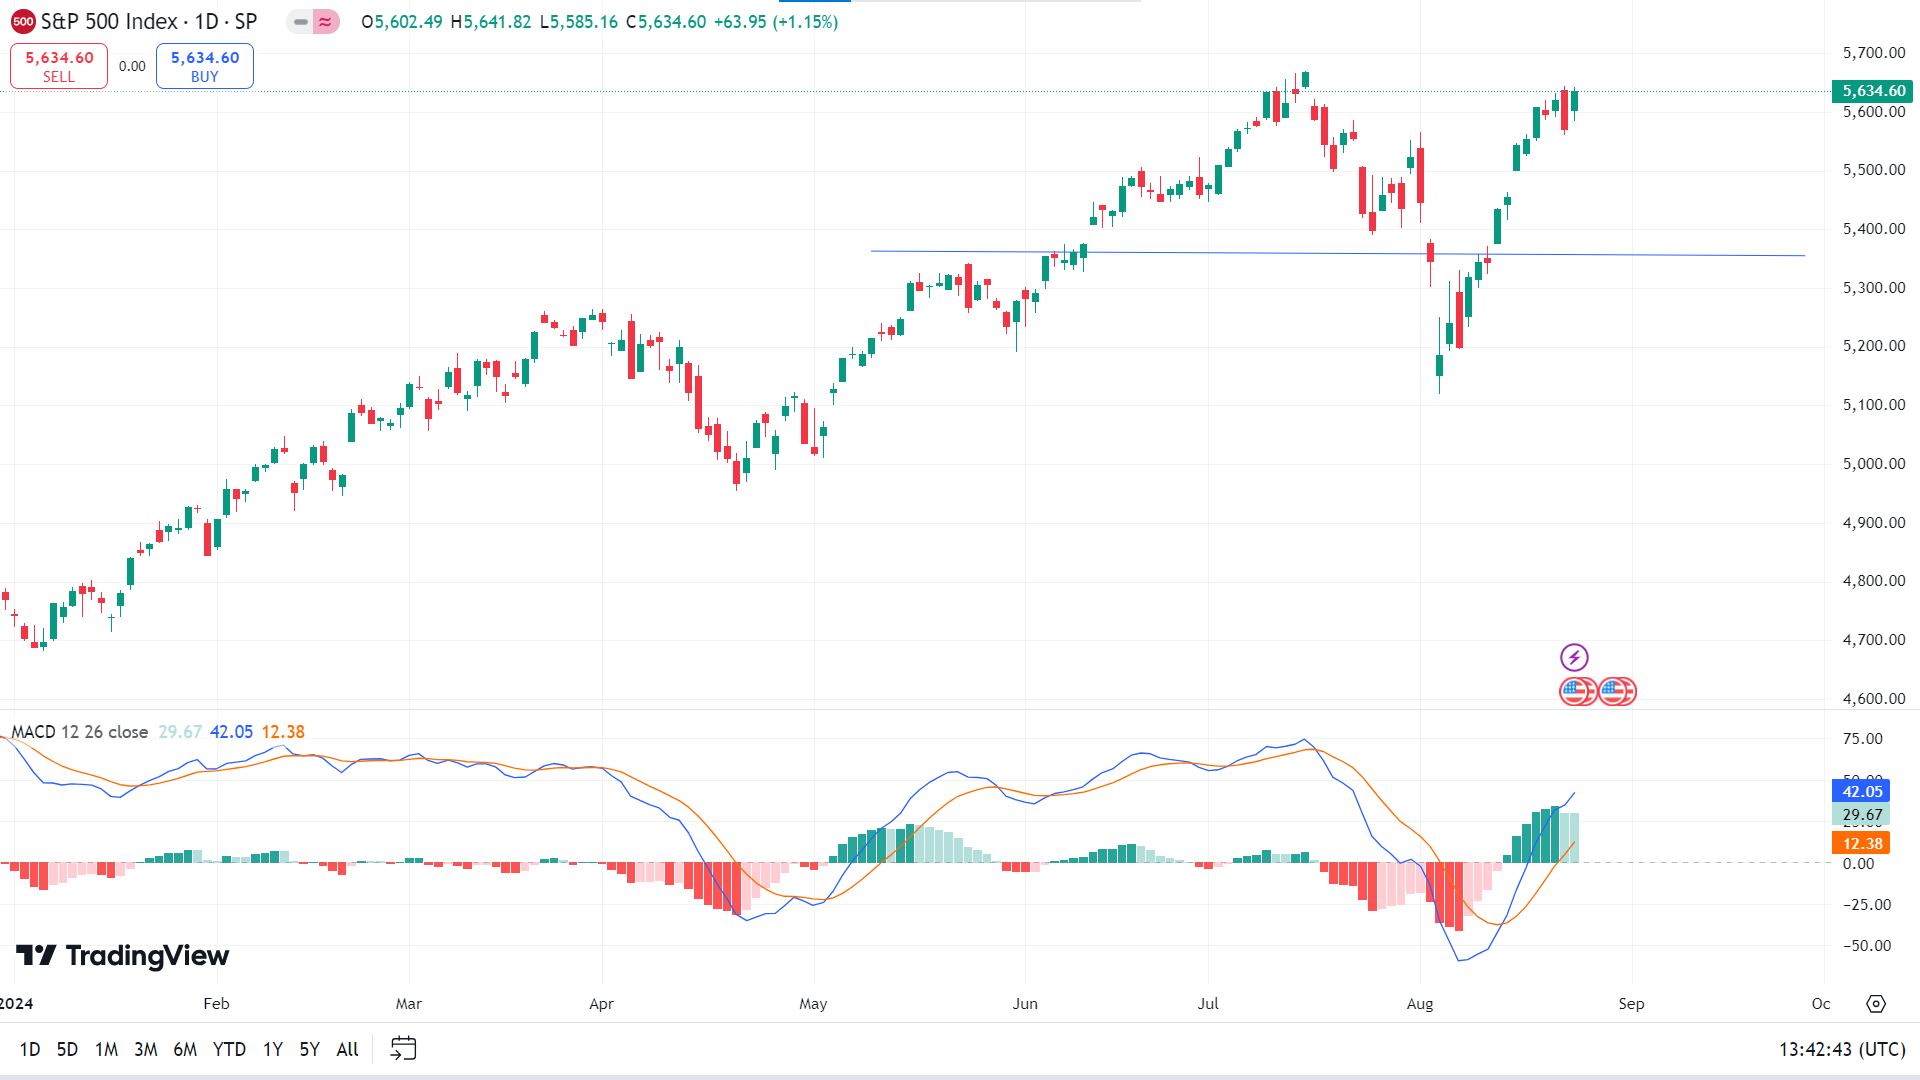
Task: Click the S&P 500 red symbol logo
Action: 23,22
